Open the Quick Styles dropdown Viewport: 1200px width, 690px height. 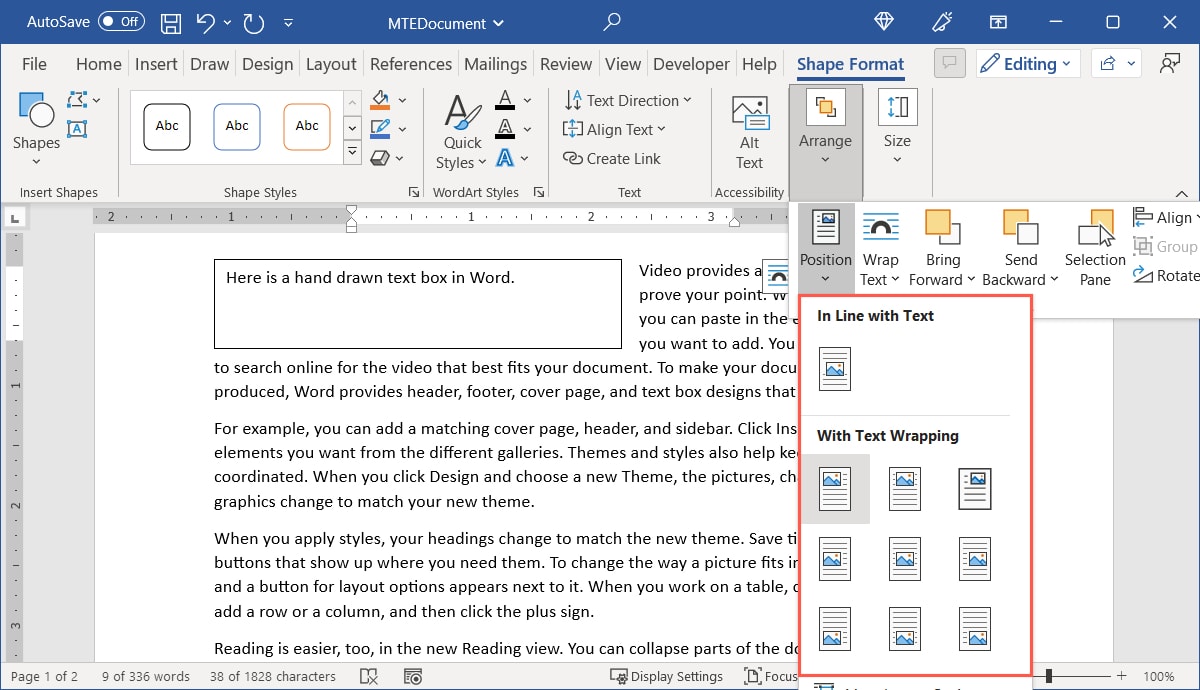tap(461, 130)
